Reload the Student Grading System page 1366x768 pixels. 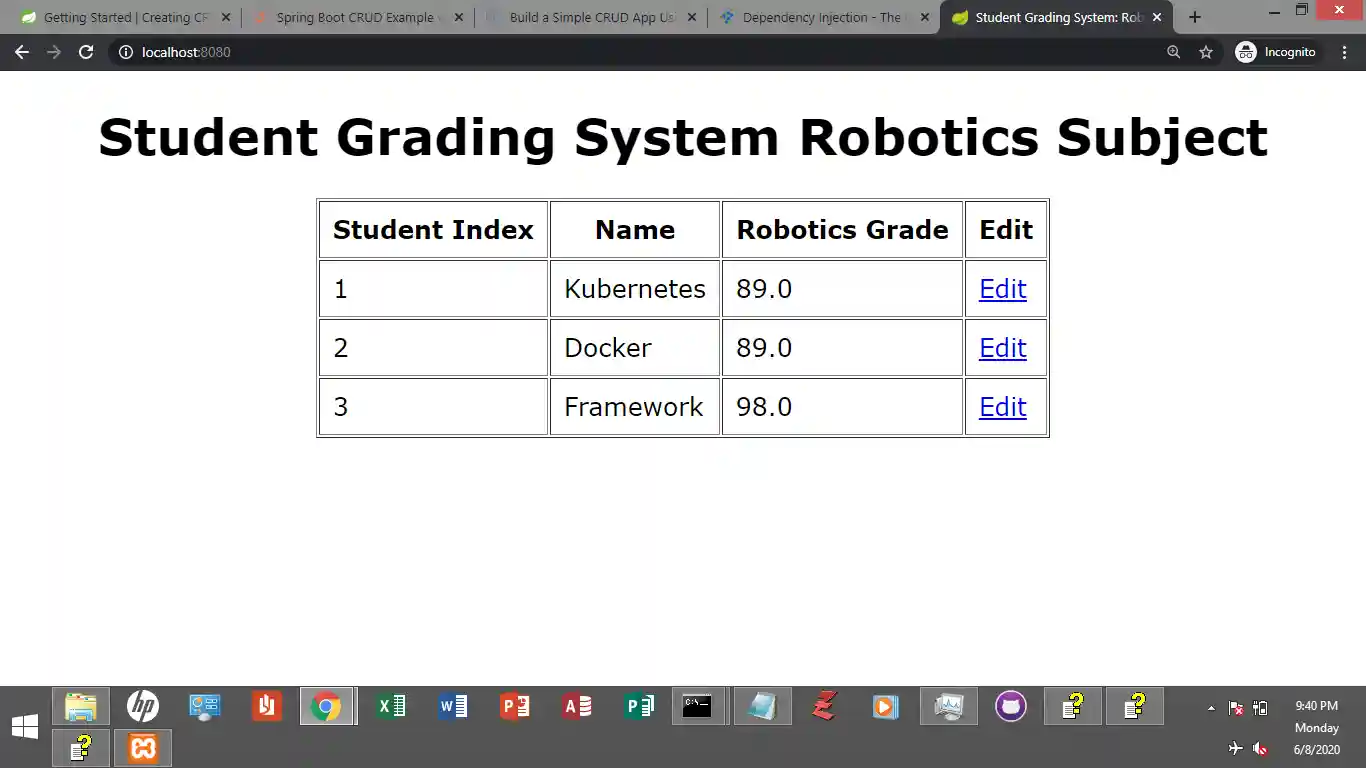pos(87,52)
